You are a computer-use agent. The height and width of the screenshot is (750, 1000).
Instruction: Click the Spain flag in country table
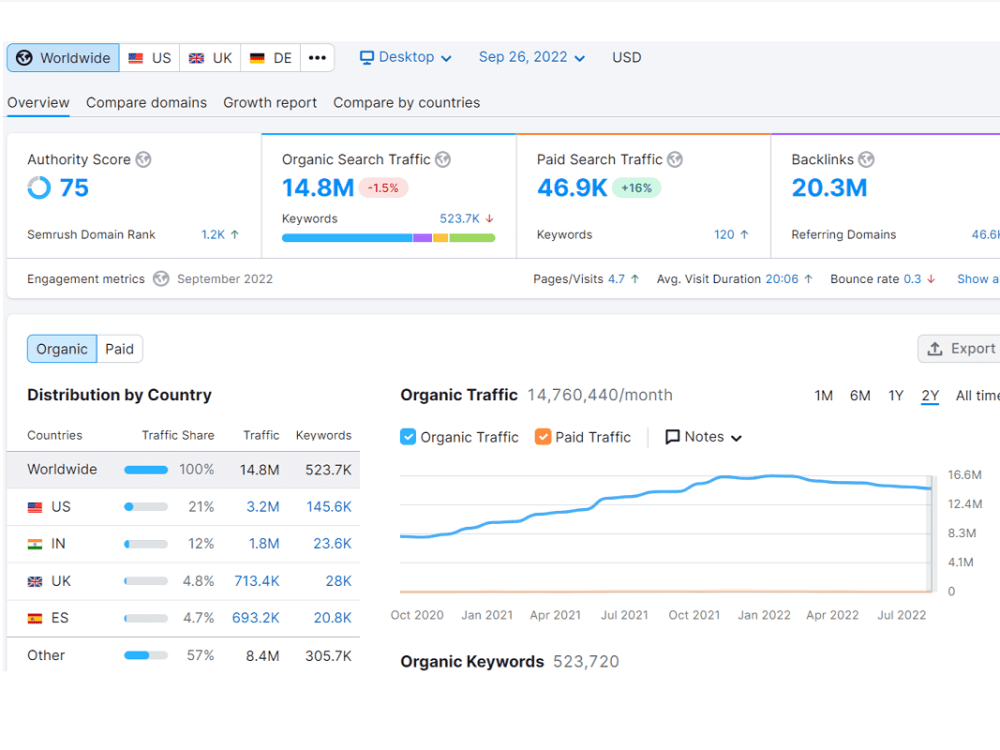pyautogui.click(x=35, y=618)
